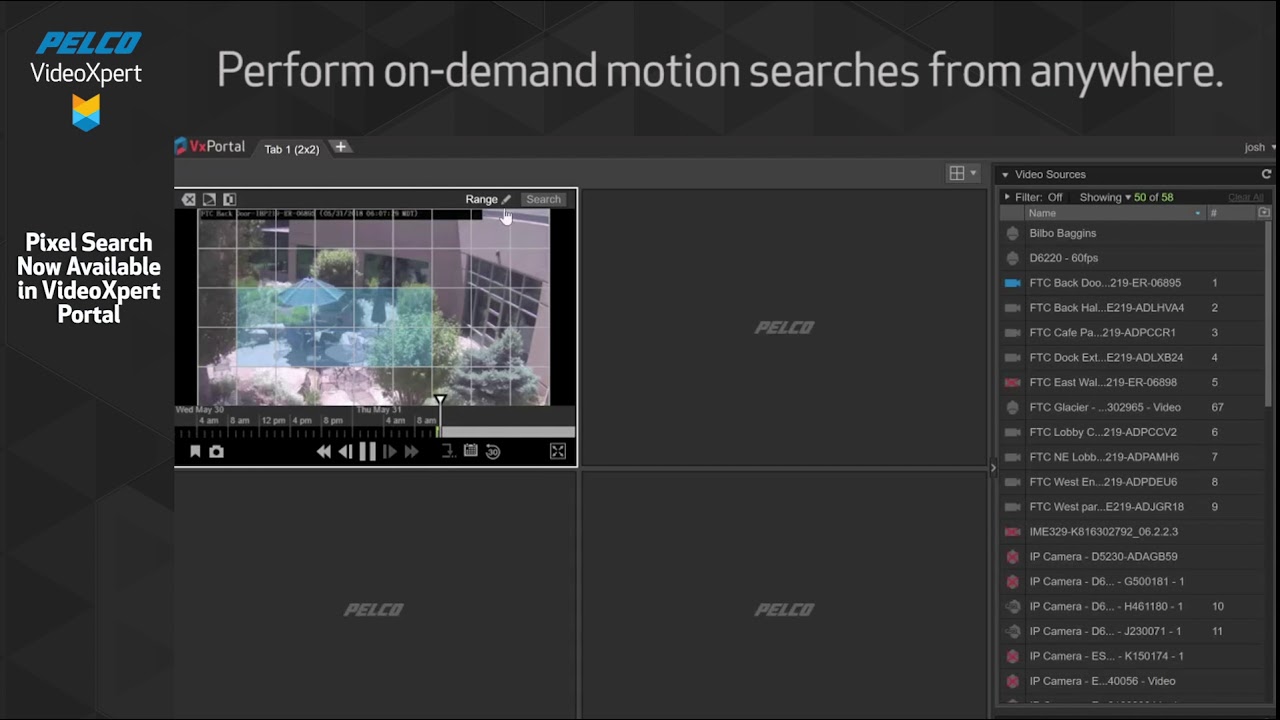The width and height of the screenshot is (1280, 720).
Task: Jump back 30 seconds
Action: (x=493, y=452)
